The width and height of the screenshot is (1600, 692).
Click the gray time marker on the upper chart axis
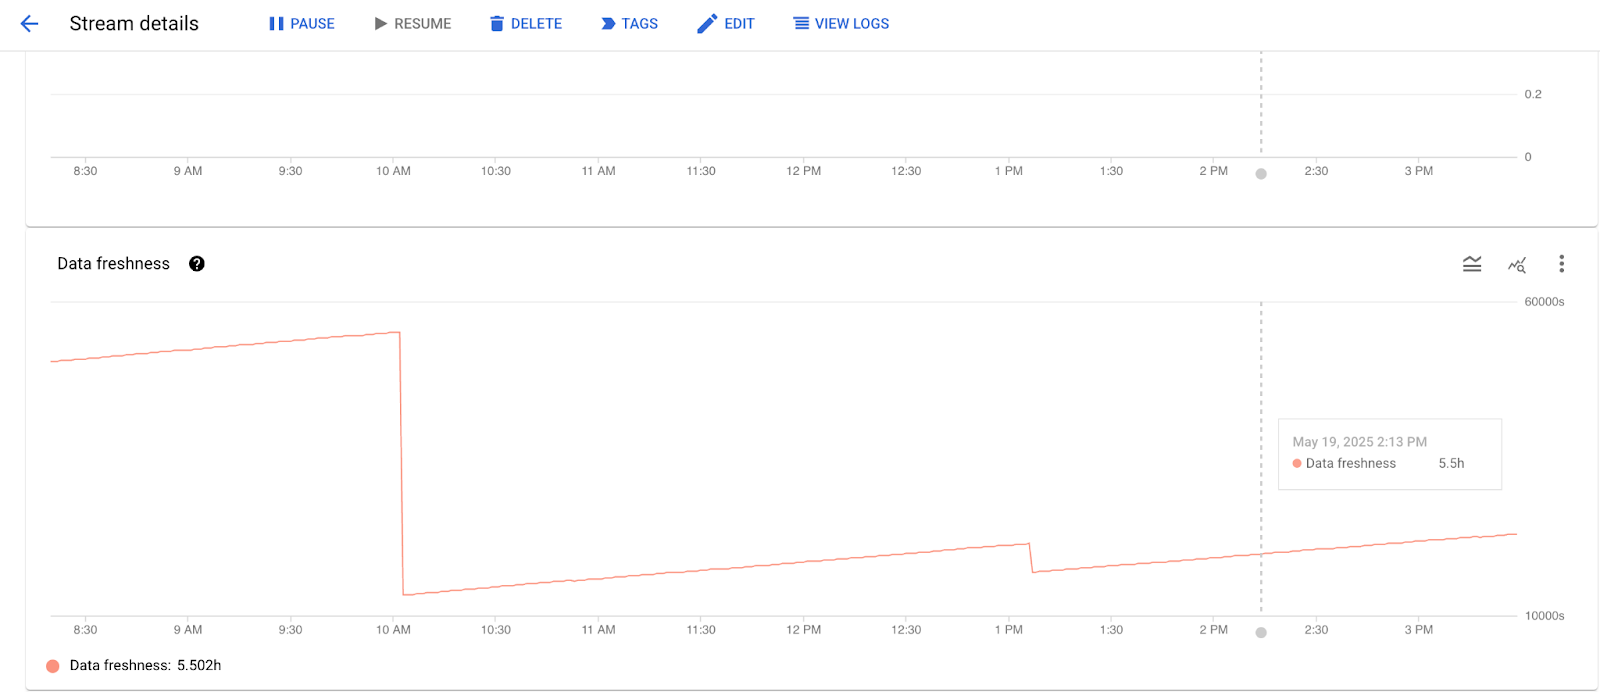pyautogui.click(x=1261, y=174)
